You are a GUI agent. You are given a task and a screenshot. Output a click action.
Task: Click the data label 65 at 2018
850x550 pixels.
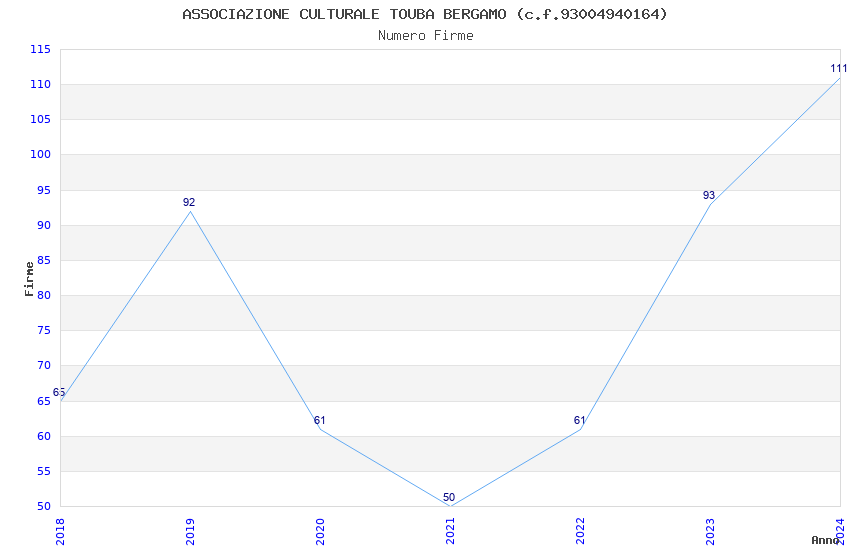pyautogui.click(x=59, y=392)
